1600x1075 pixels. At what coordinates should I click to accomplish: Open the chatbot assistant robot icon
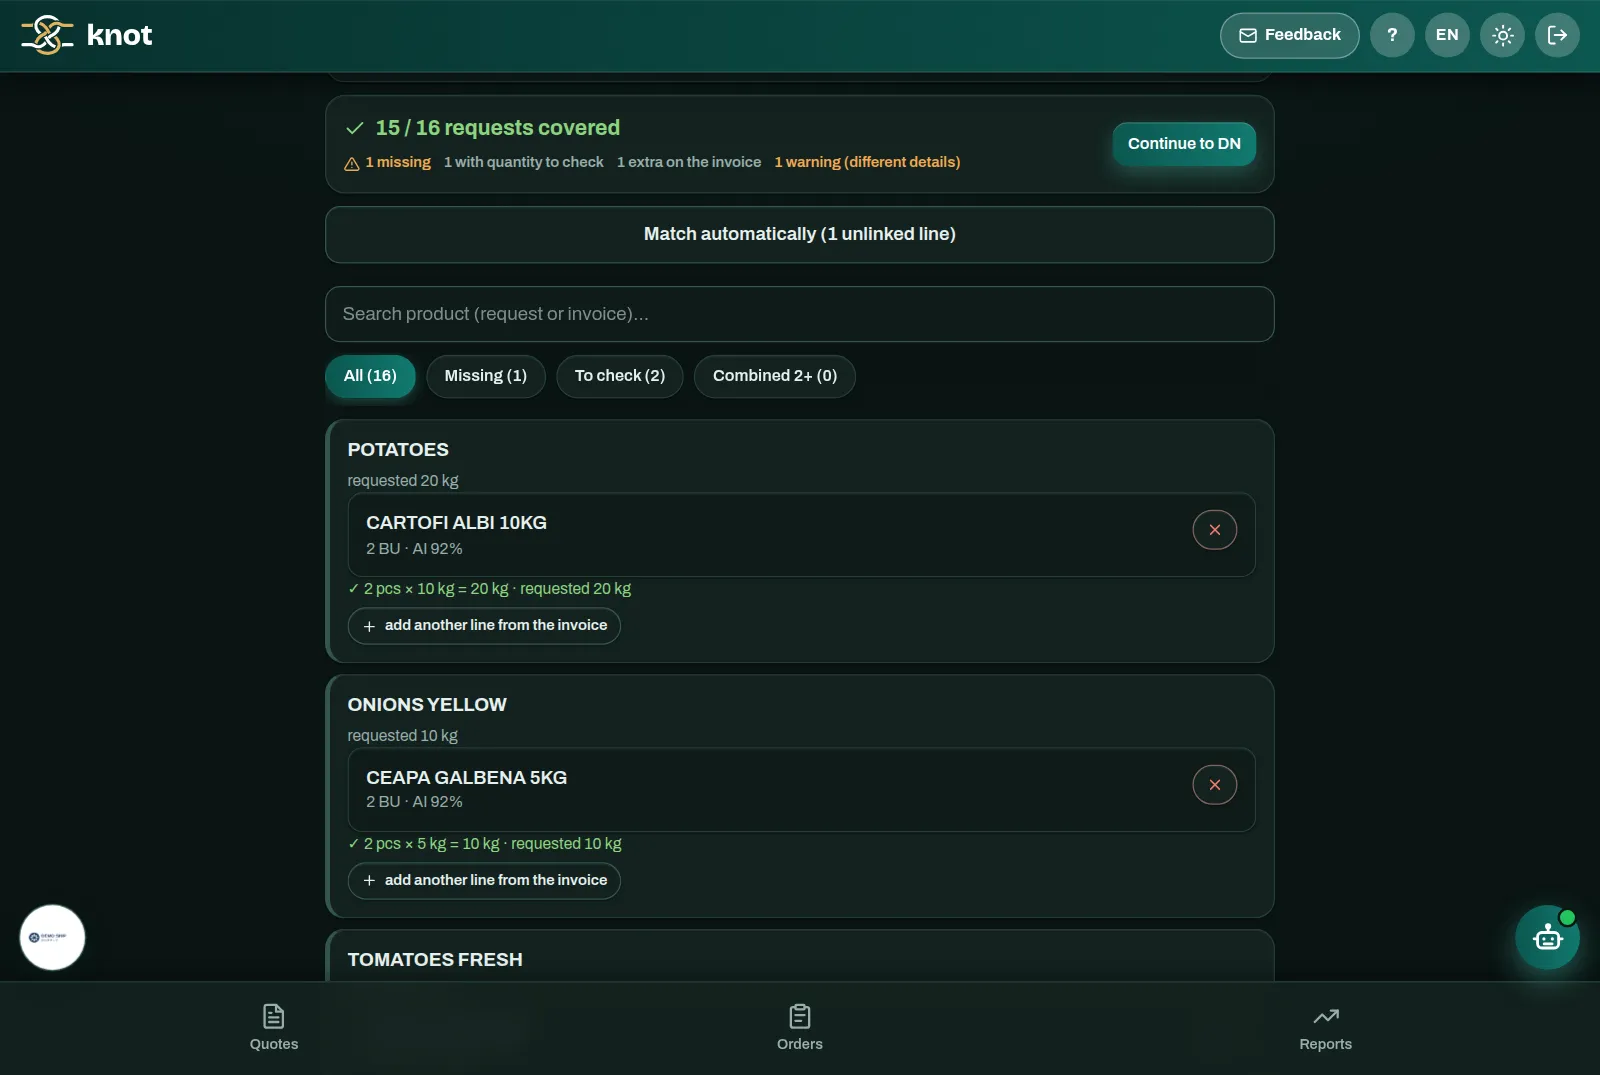(x=1547, y=937)
